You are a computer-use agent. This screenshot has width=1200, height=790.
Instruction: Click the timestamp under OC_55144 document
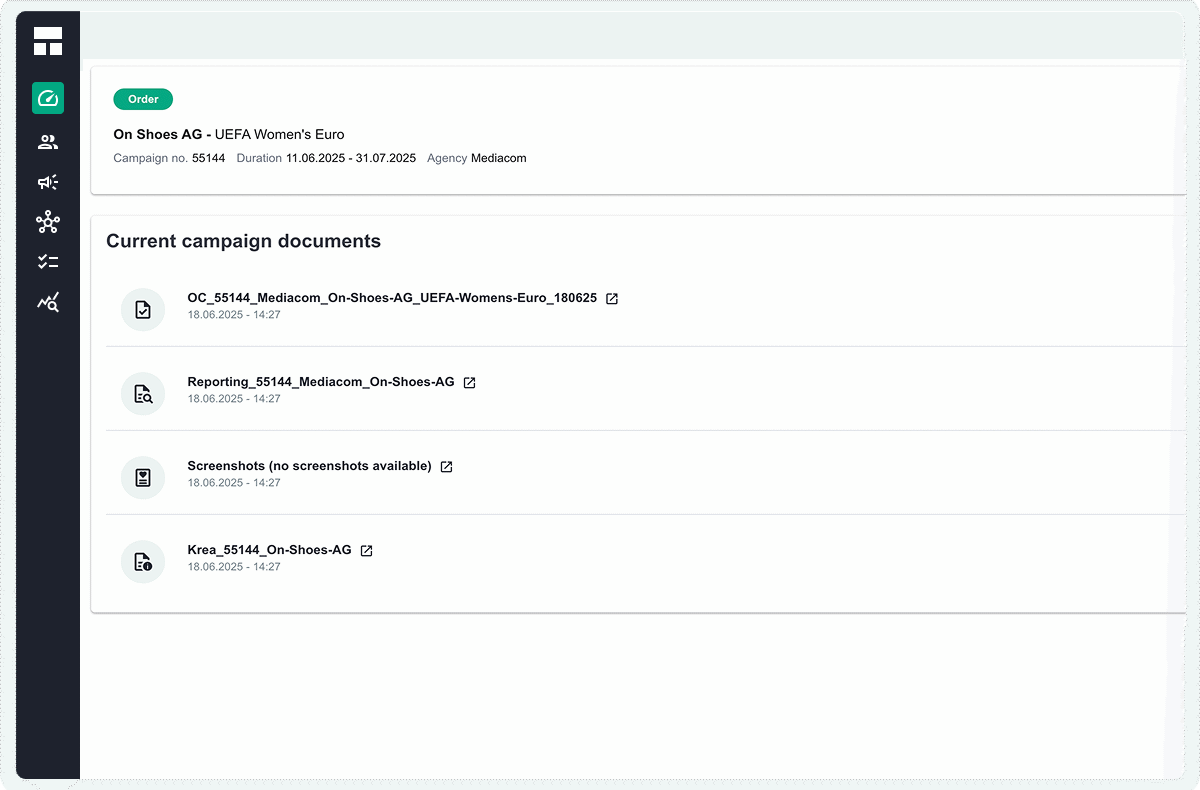234,315
